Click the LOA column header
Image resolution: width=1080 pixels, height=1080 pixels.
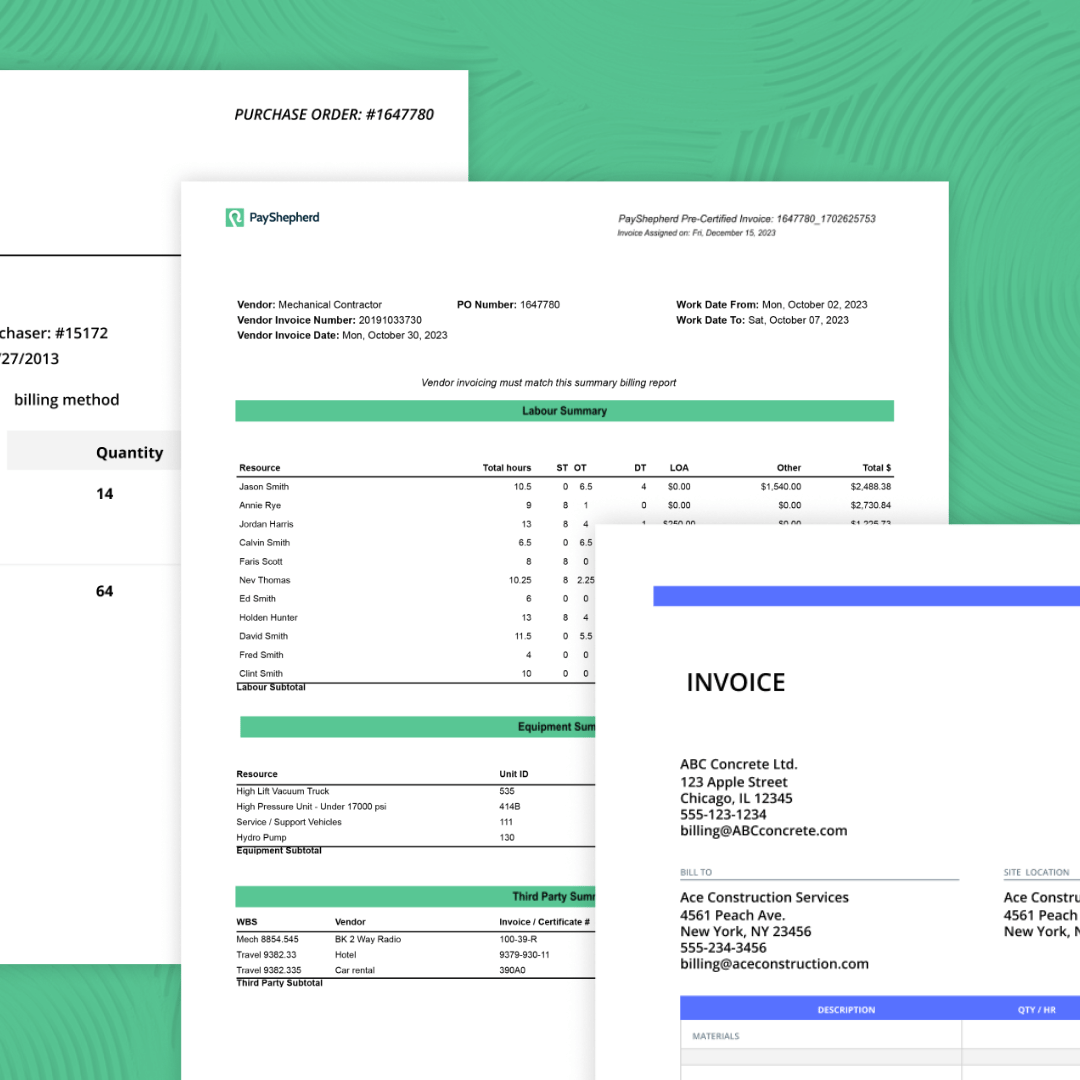(x=678, y=468)
